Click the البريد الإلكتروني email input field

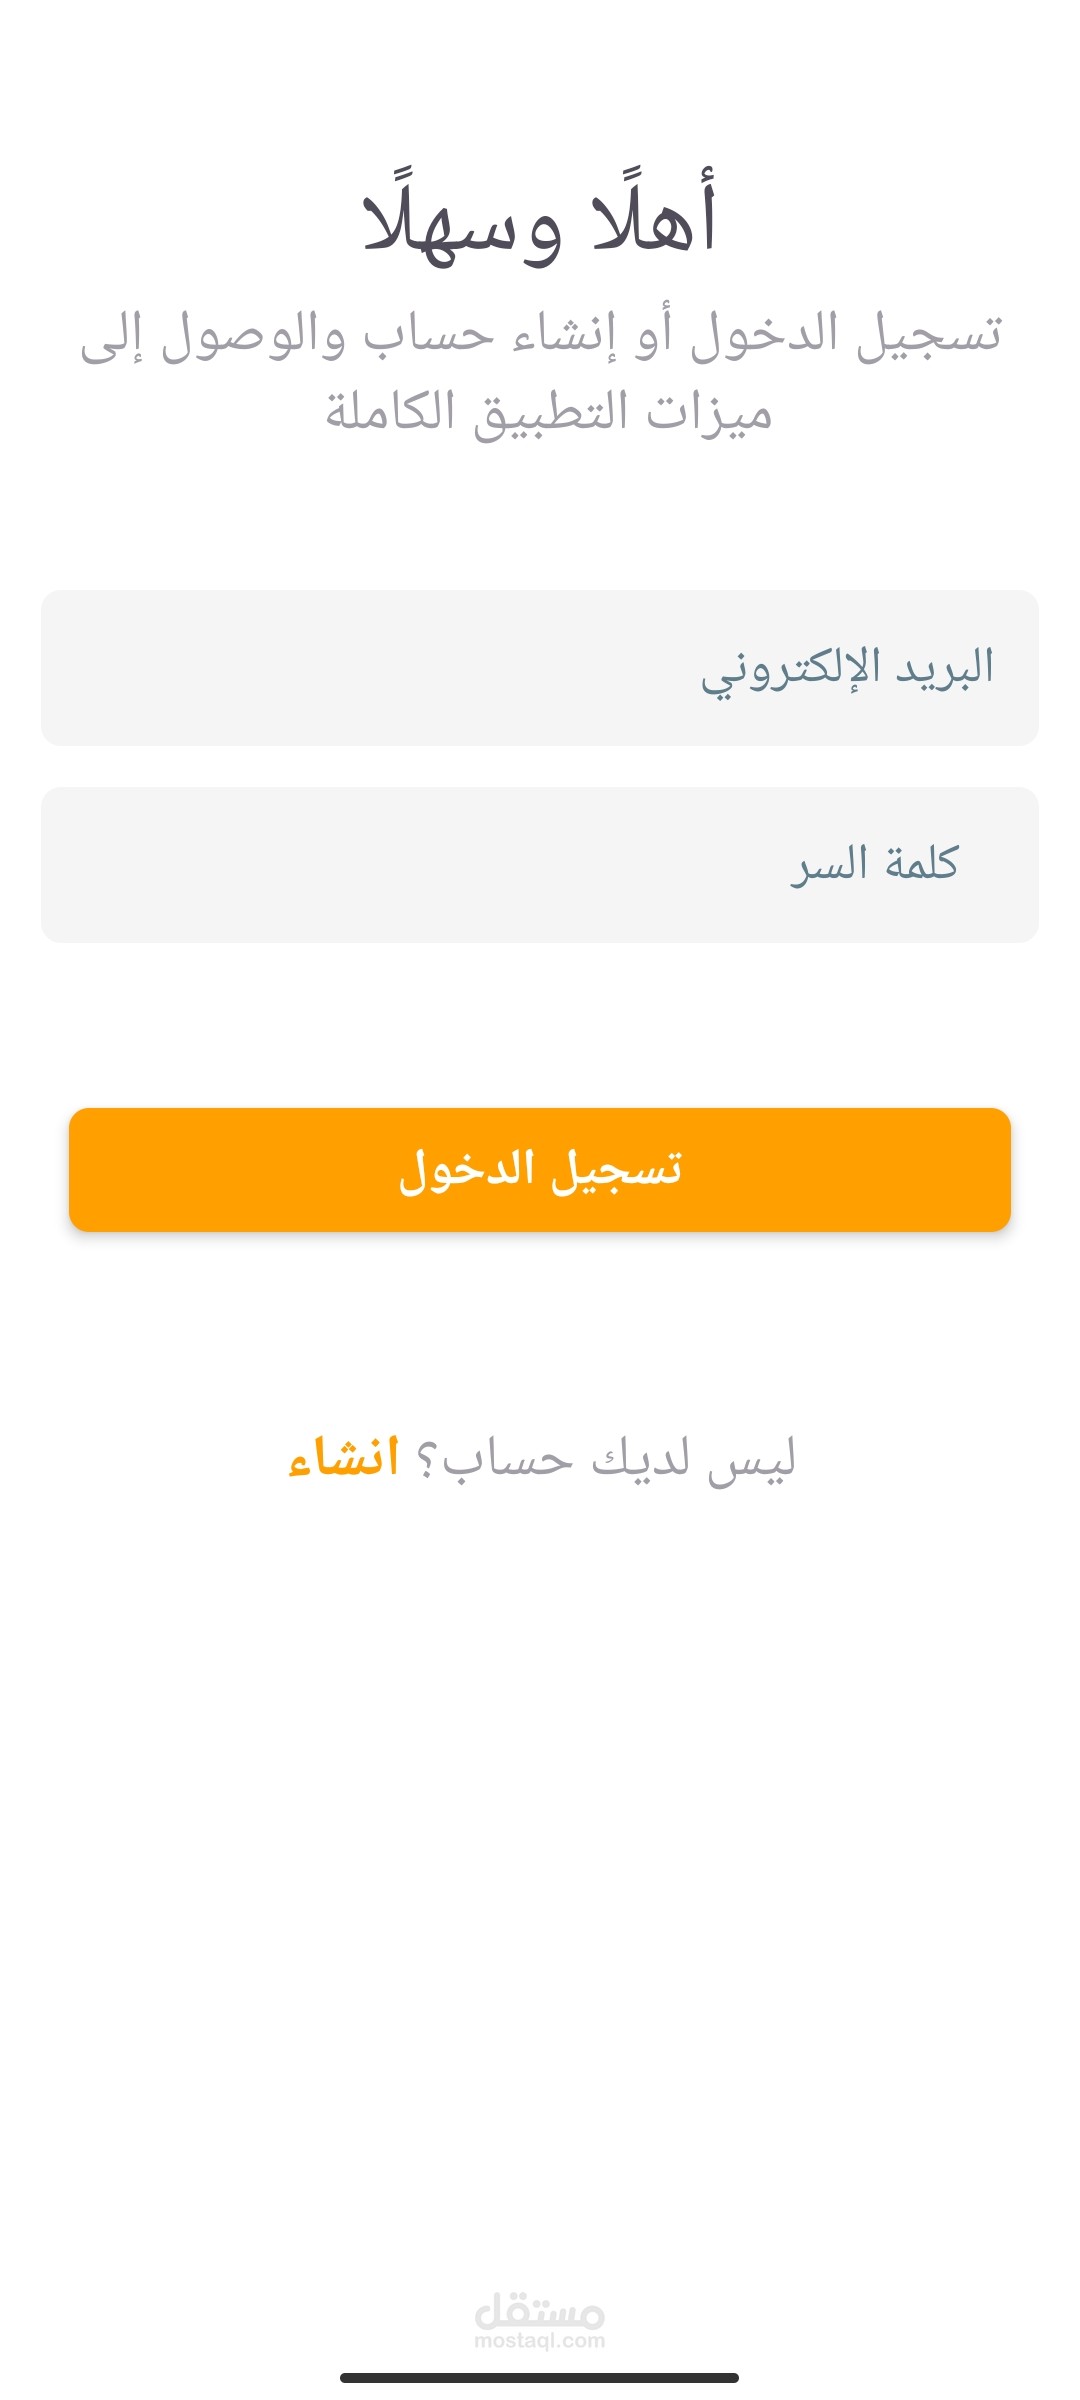[540, 668]
